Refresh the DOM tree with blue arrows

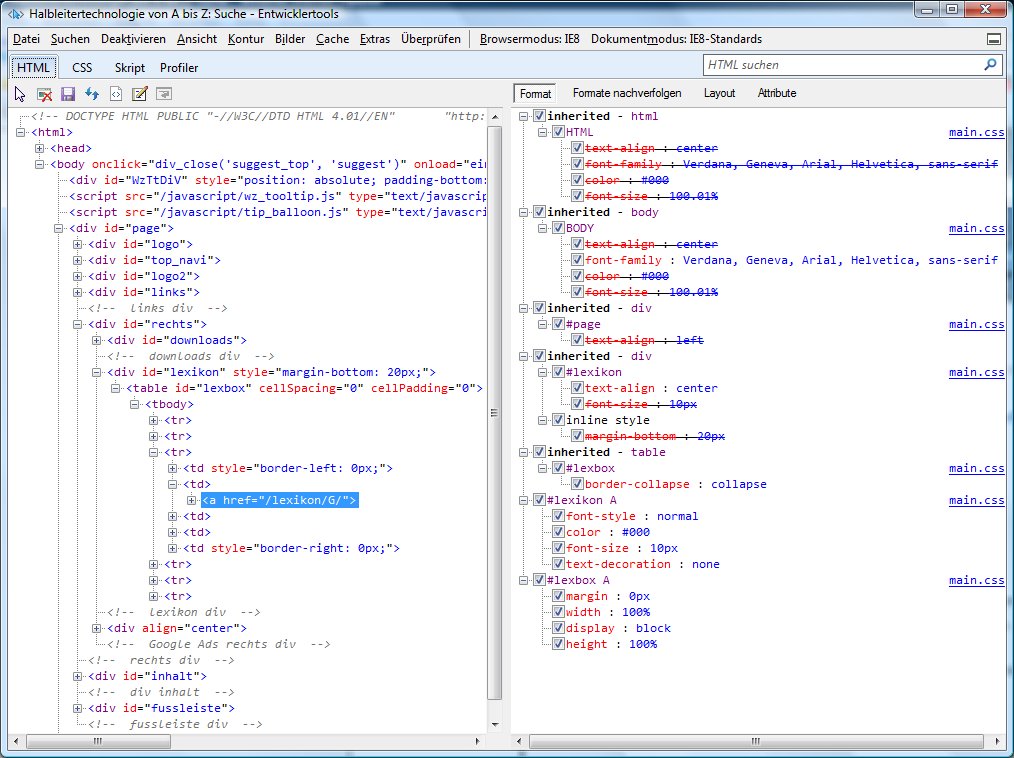coord(92,94)
